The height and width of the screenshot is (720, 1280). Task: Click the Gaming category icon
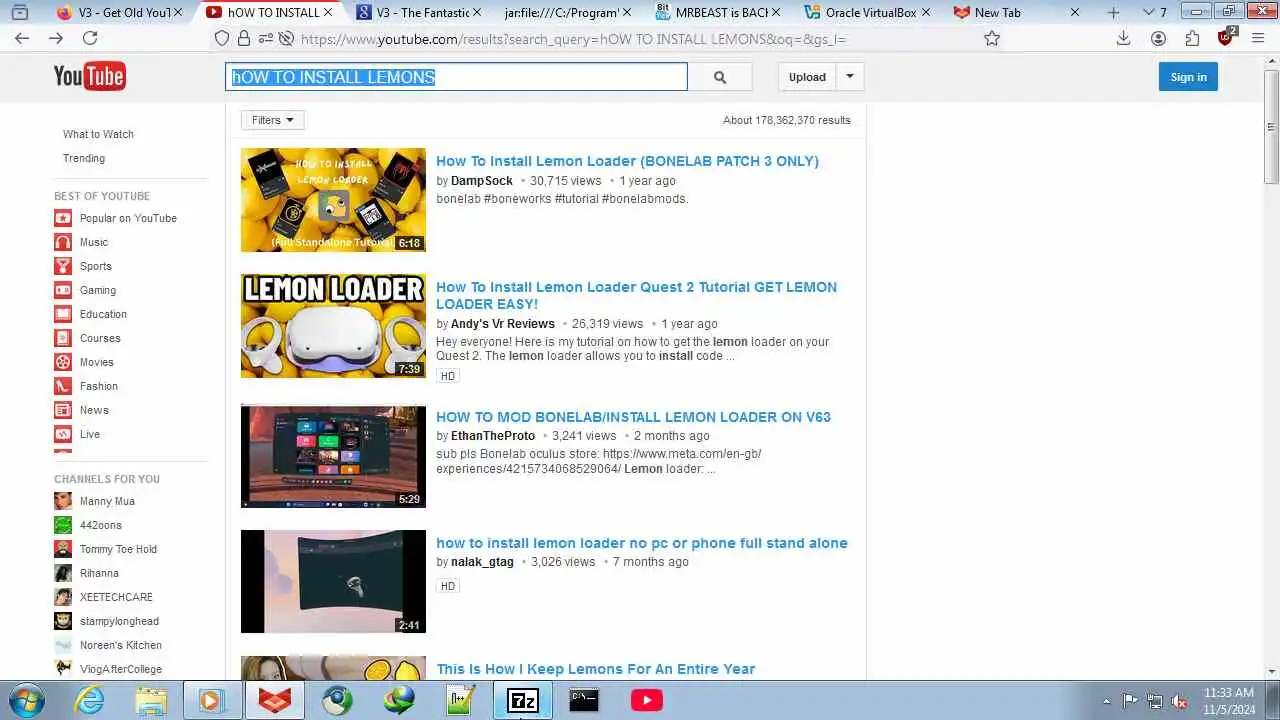click(63, 290)
